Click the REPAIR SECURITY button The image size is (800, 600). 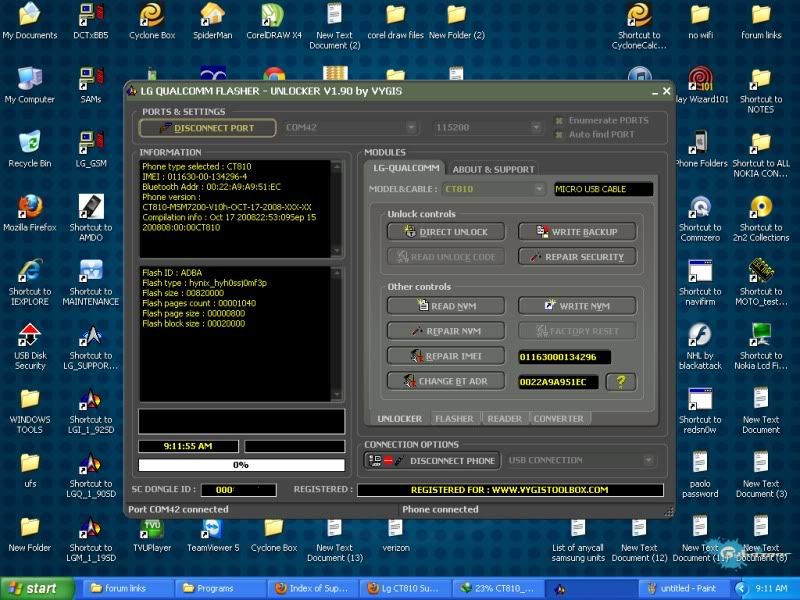(577, 257)
